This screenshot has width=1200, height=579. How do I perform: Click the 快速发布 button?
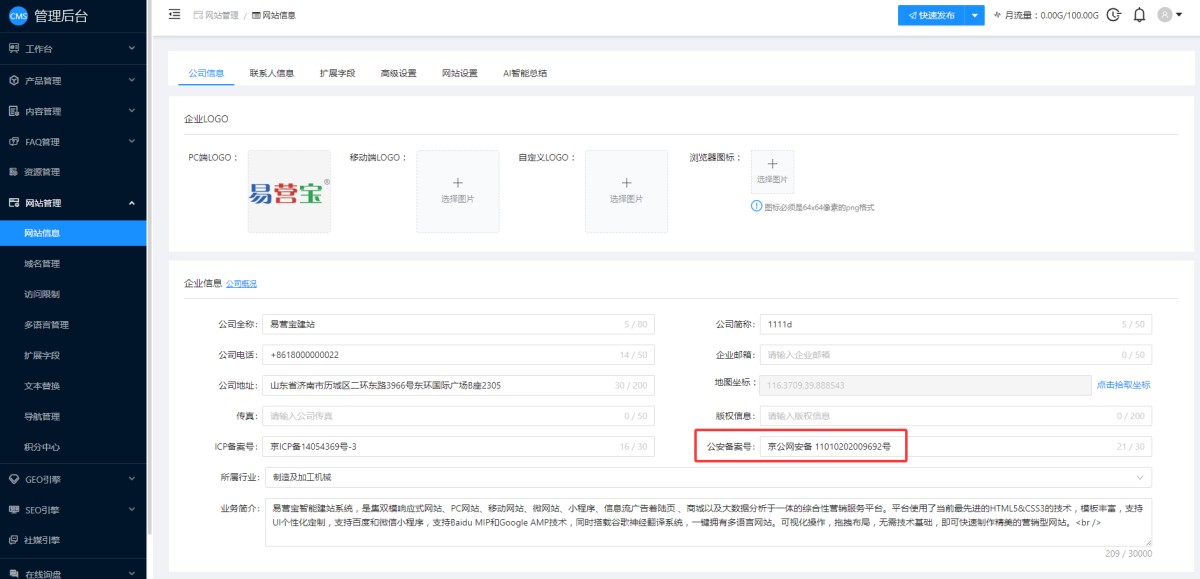(x=930, y=15)
